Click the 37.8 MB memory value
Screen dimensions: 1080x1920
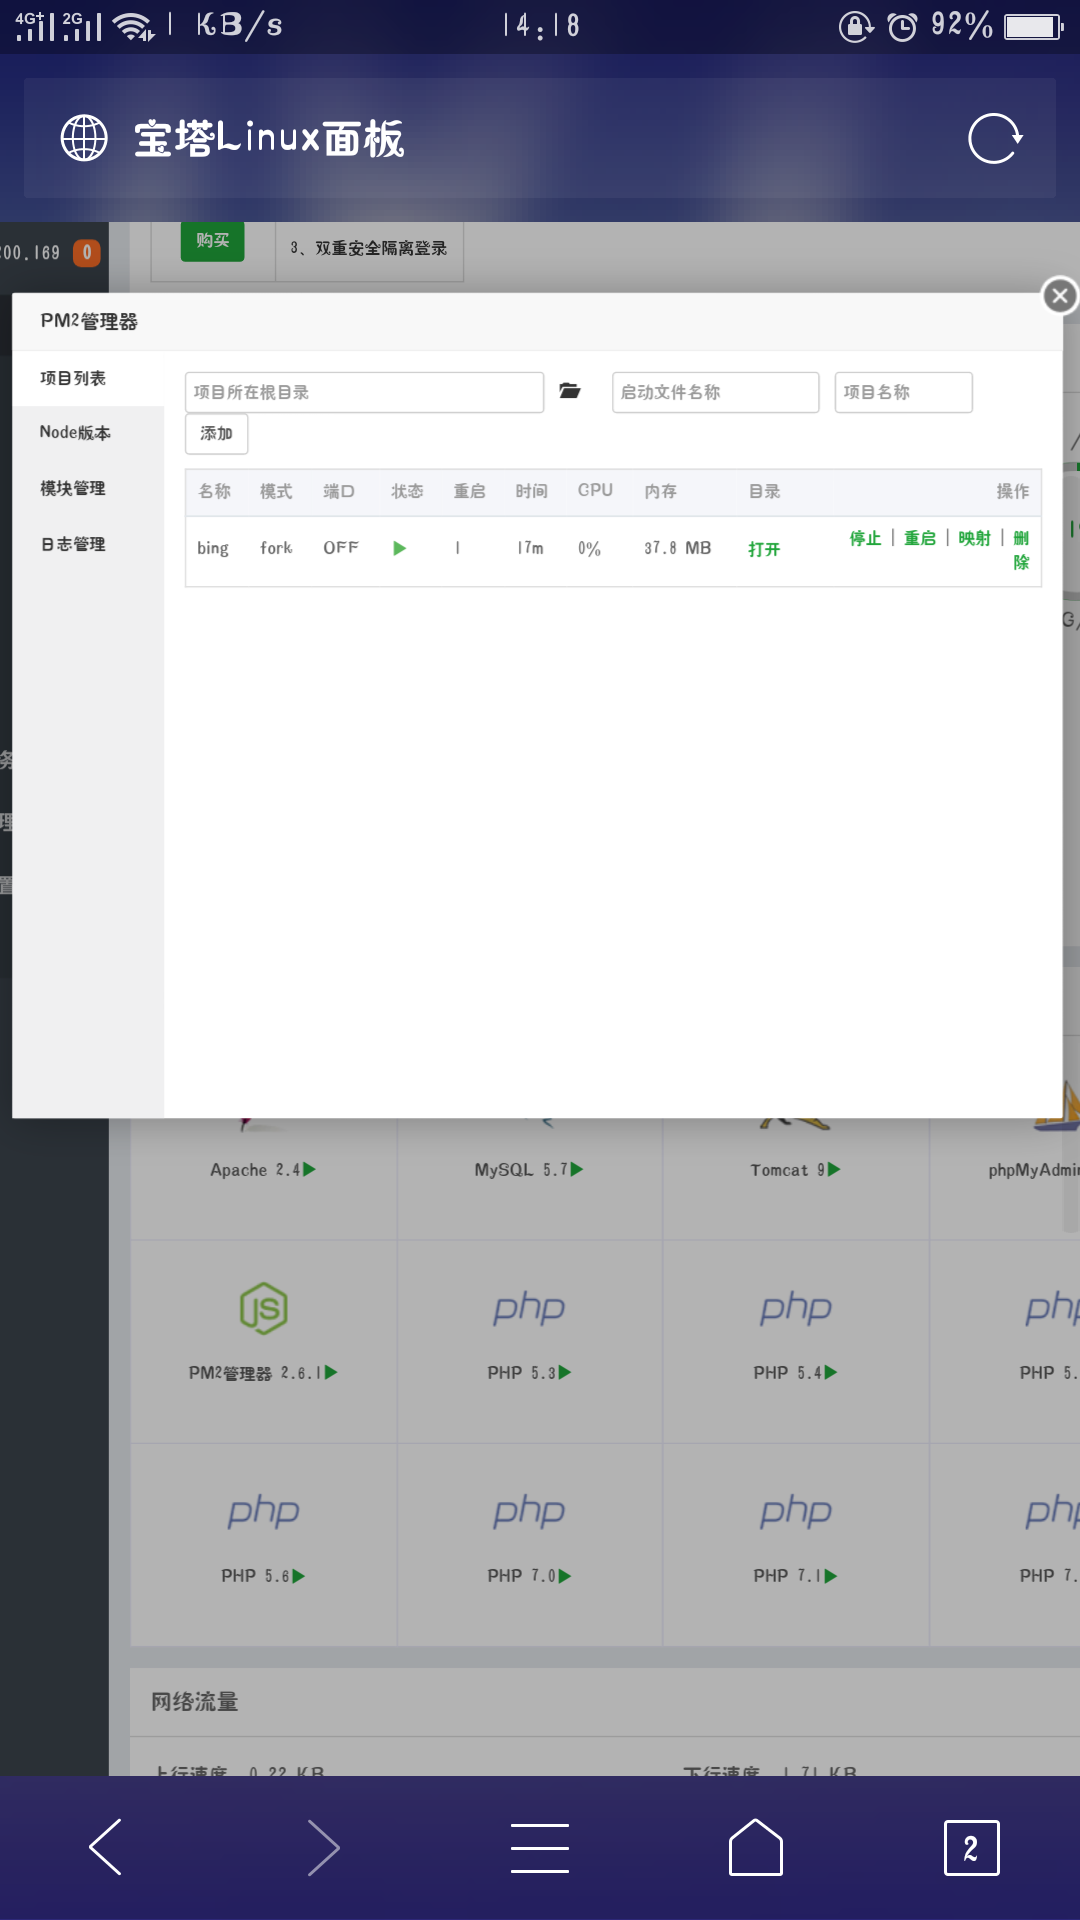point(678,548)
